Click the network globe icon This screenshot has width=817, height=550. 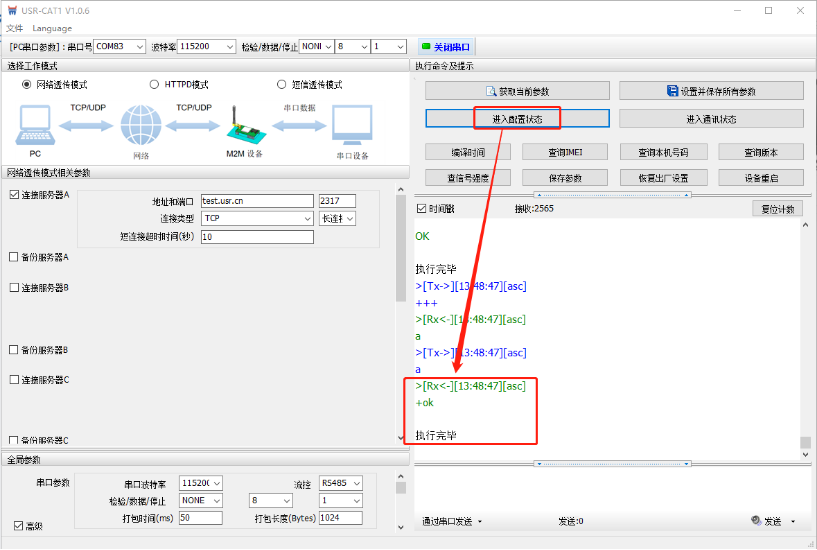point(140,126)
